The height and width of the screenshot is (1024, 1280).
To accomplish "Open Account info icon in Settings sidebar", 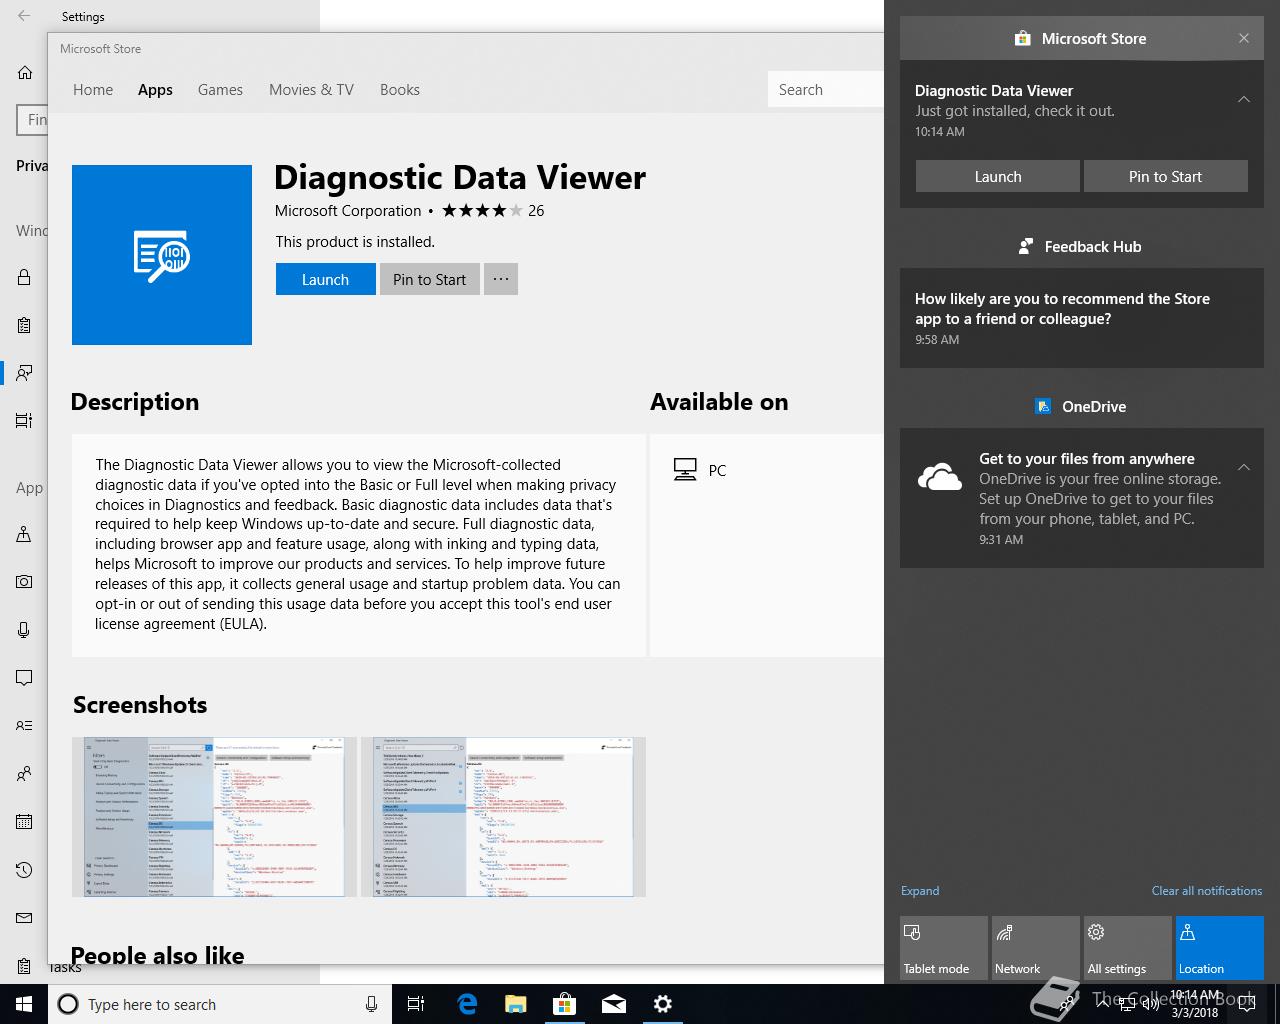I will click(x=24, y=726).
